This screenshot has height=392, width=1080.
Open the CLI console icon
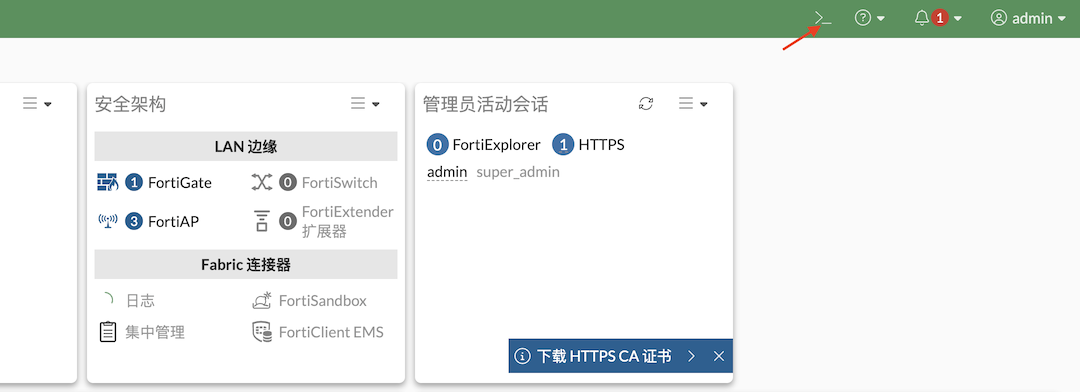(822, 19)
